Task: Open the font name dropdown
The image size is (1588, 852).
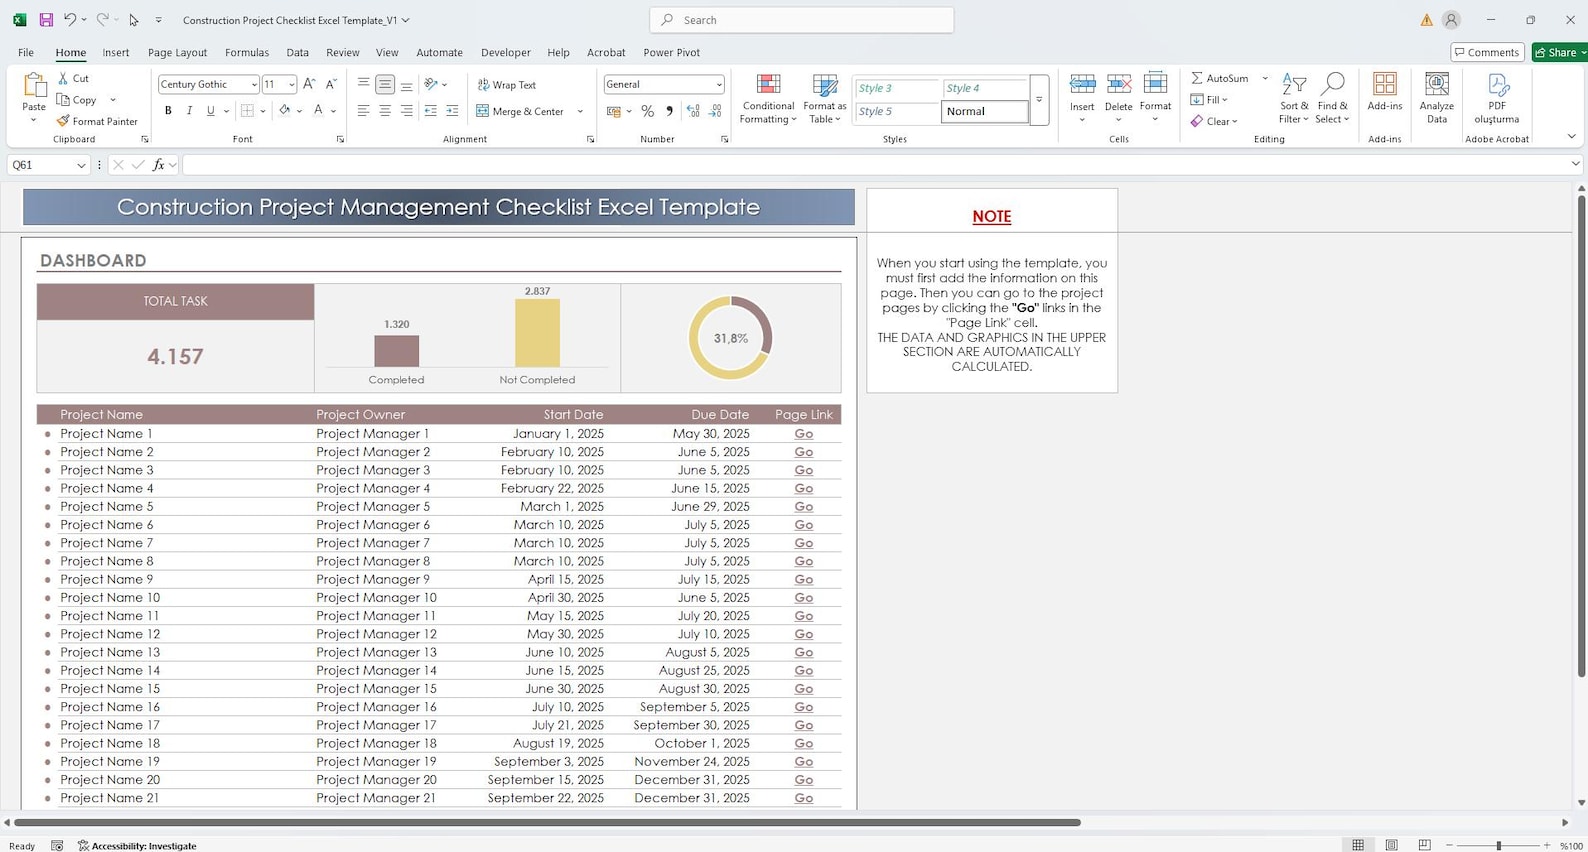Action: (x=254, y=85)
